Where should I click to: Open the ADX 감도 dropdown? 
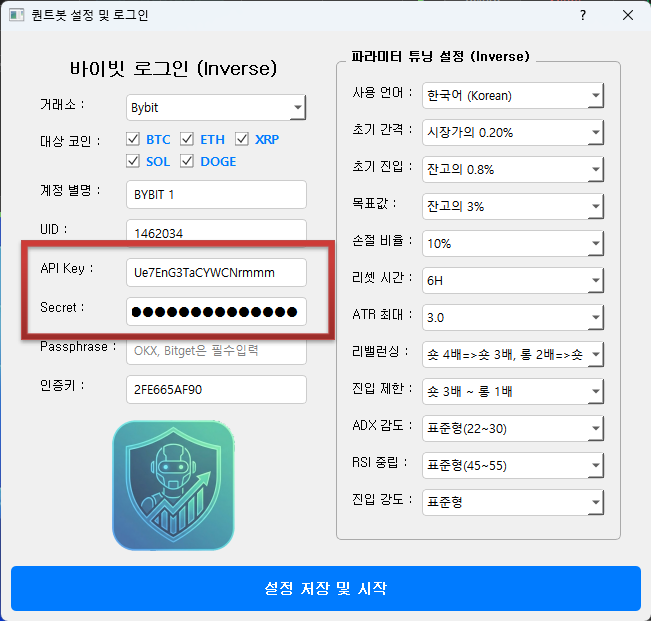tap(512, 428)
